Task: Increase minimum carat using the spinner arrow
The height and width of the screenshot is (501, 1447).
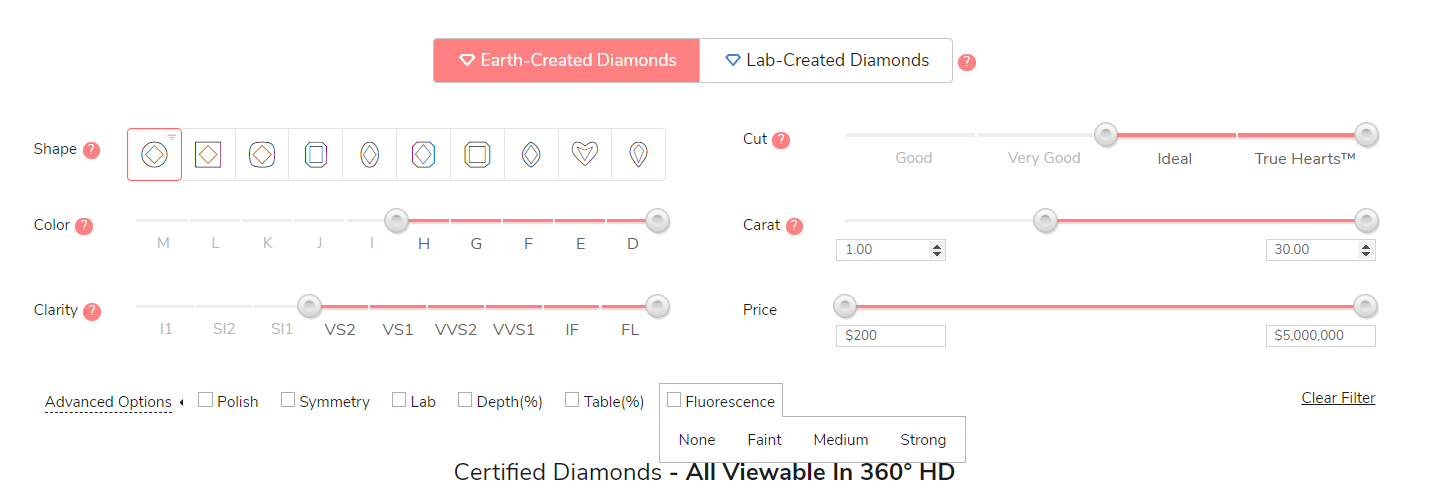Action: (x=937, y=246)
